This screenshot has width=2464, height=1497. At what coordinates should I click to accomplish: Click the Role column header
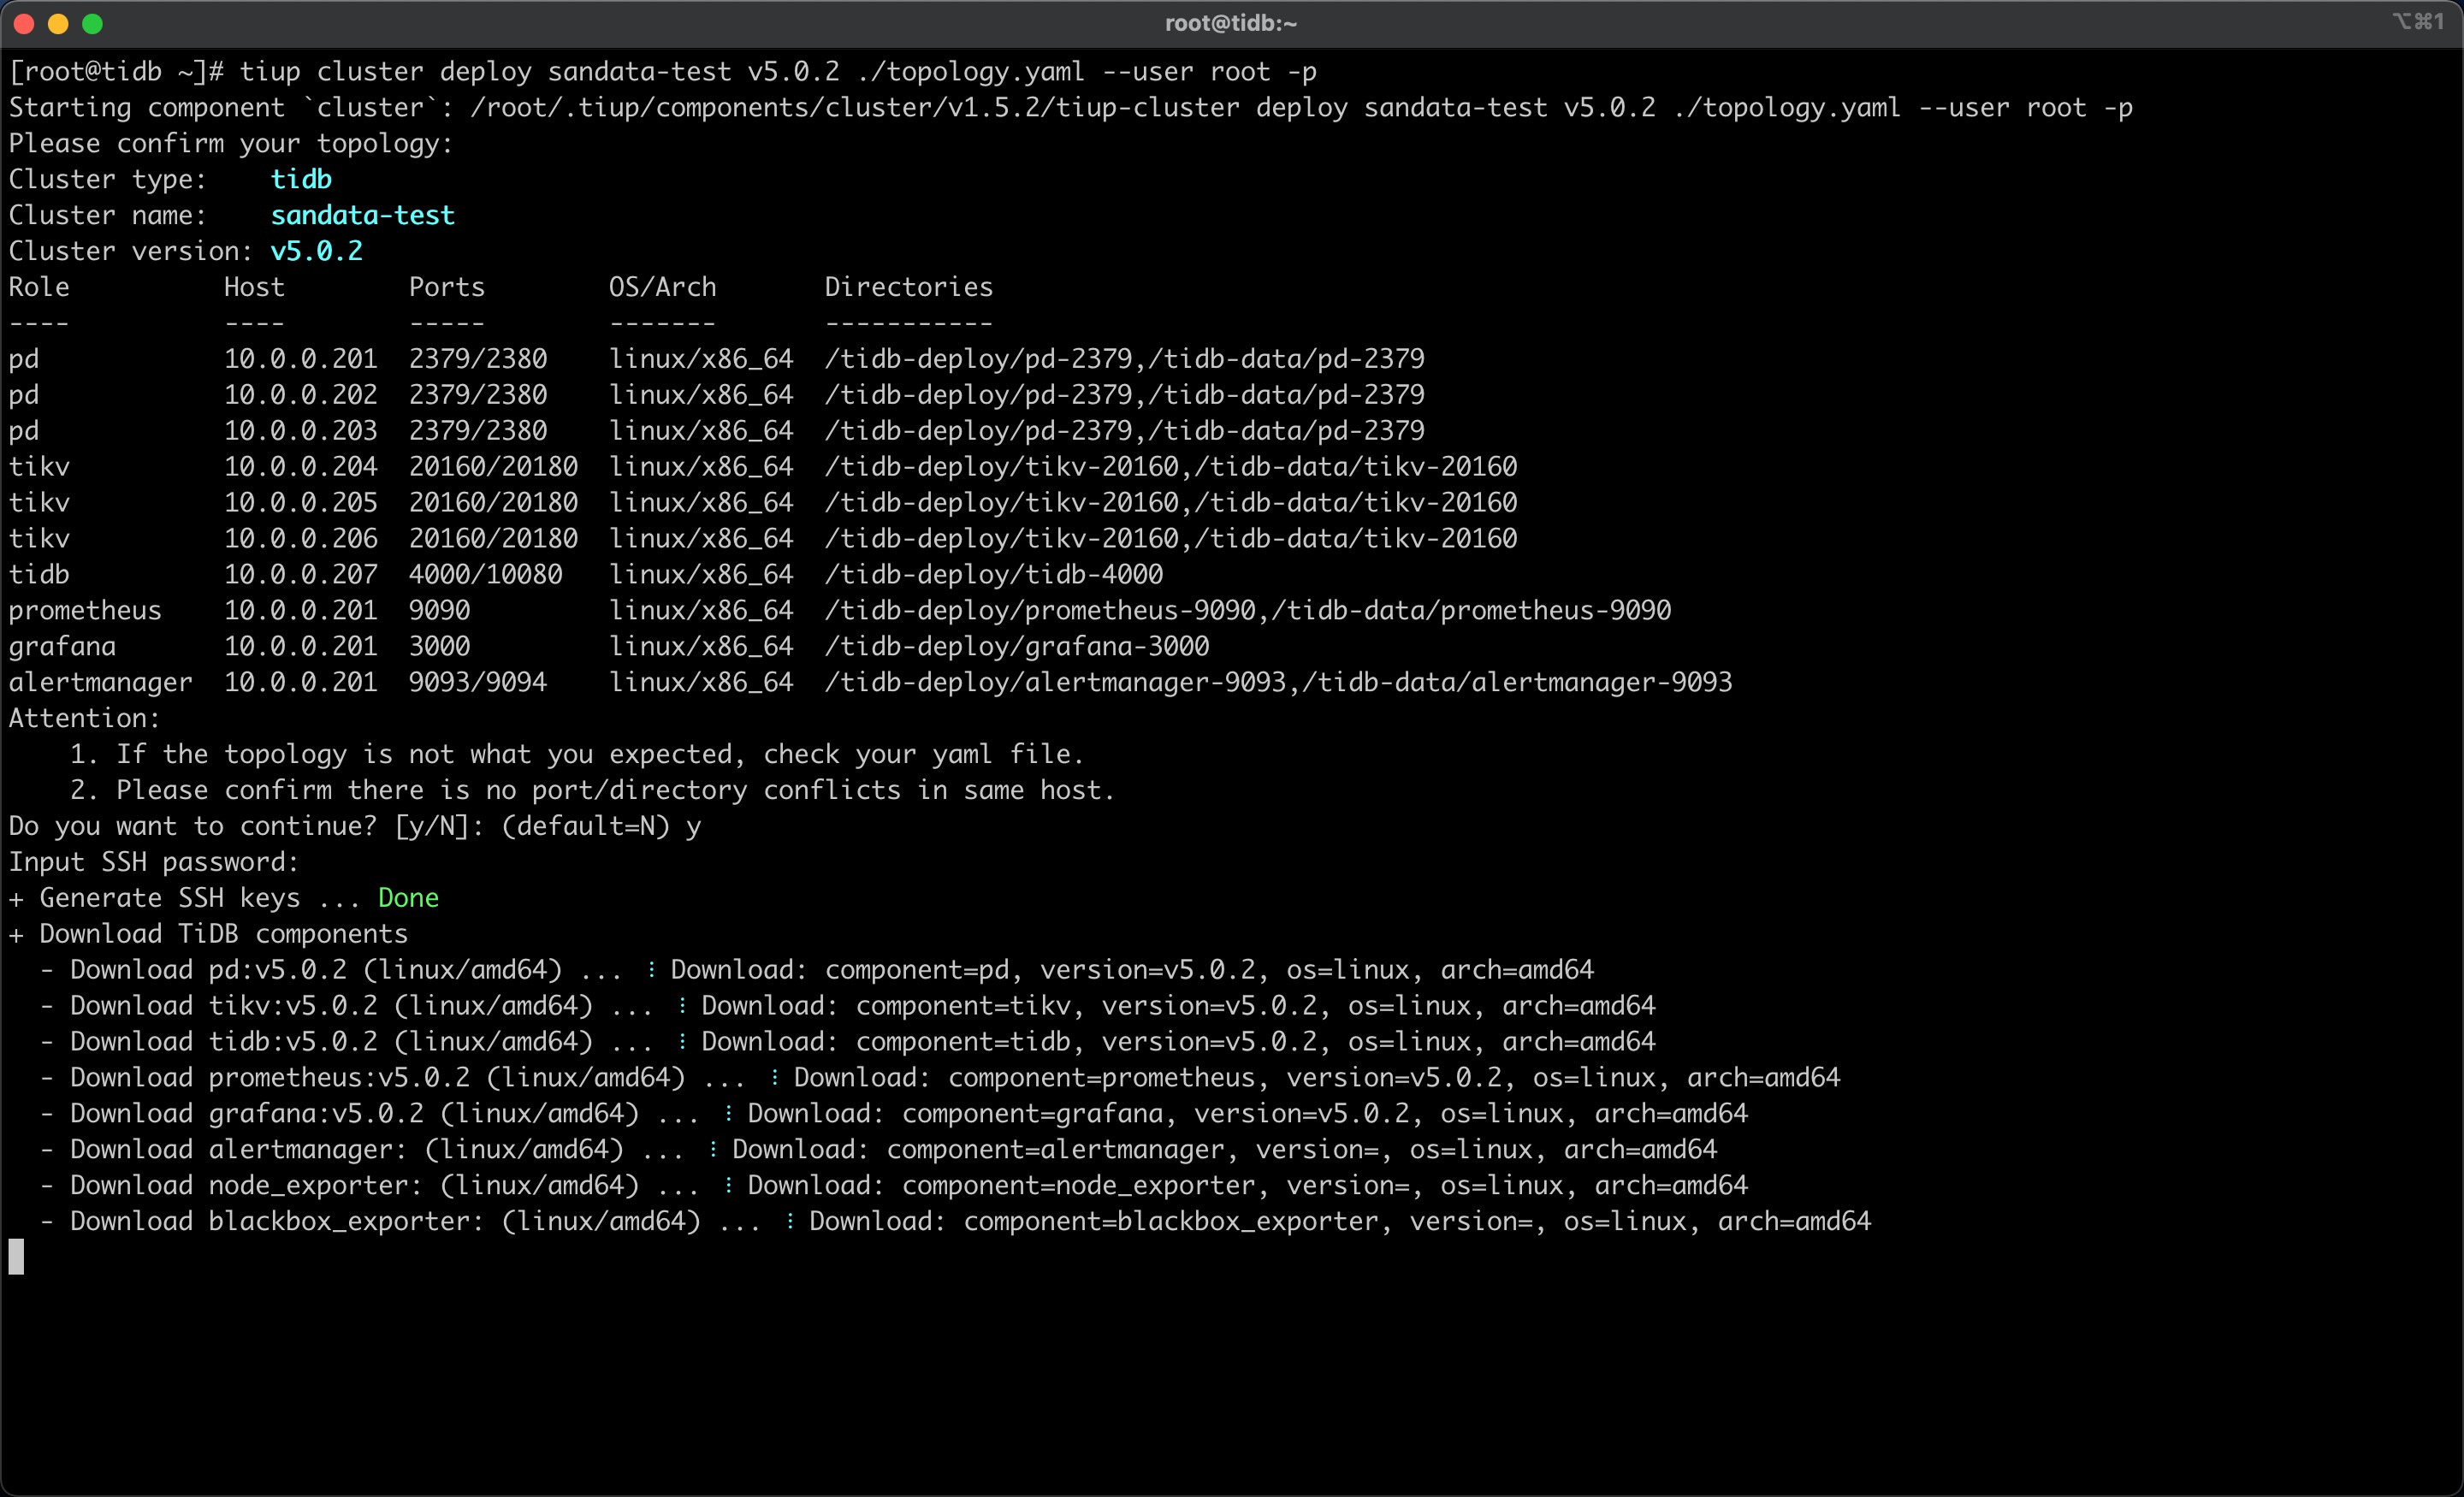click(x=39, y=287)
